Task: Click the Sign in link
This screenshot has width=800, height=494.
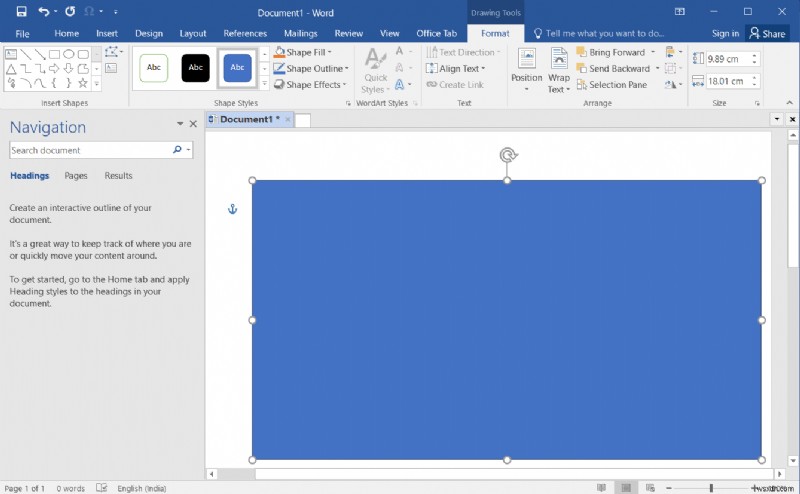Action: 725,33
